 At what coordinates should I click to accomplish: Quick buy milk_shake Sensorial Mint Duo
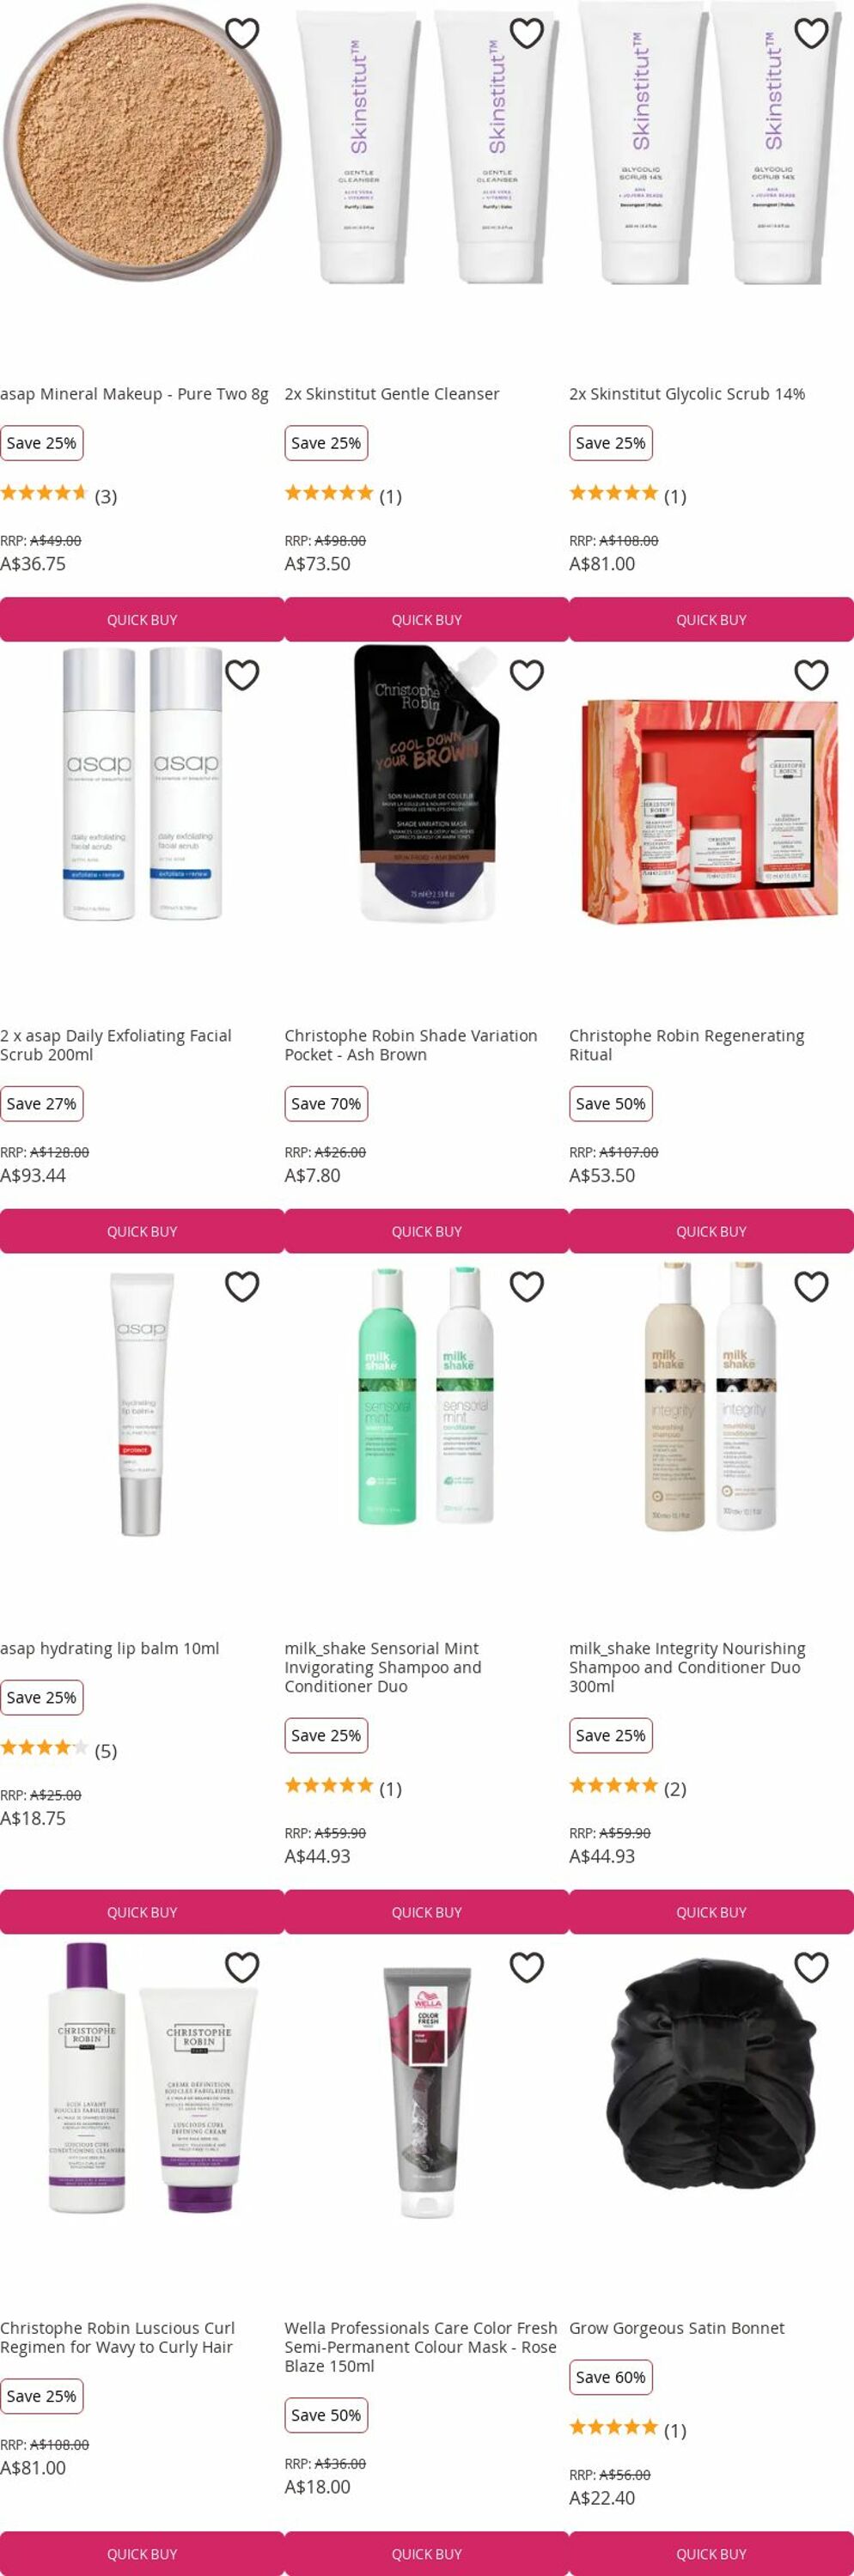pyautogui.click(x=427, y=1912)
